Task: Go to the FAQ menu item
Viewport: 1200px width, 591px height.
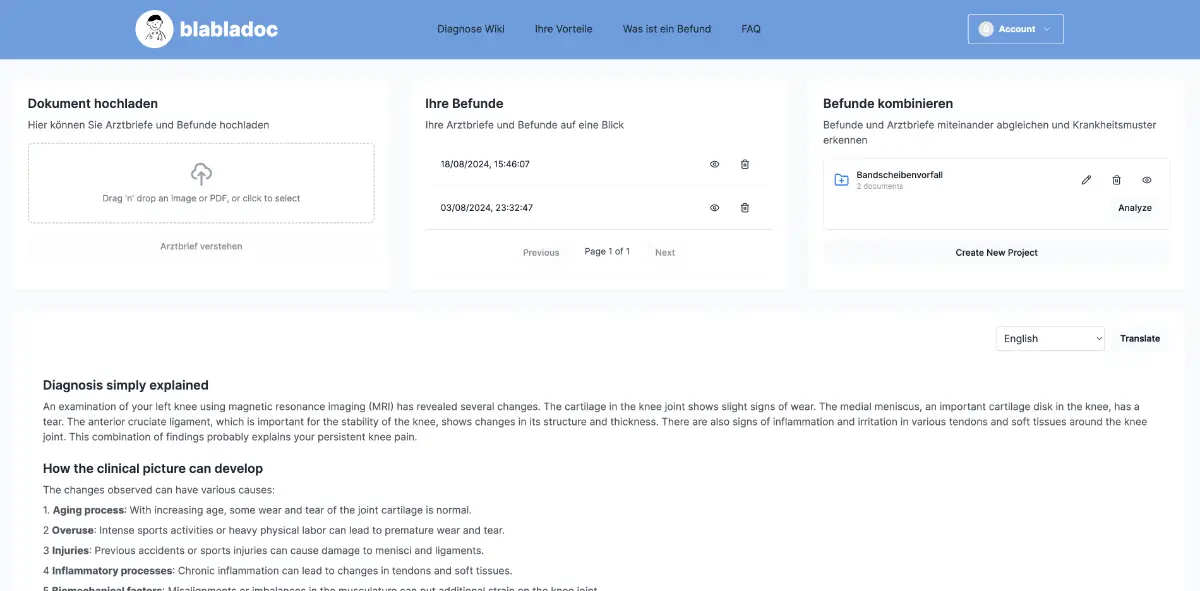Action: (x=750, y=29)
